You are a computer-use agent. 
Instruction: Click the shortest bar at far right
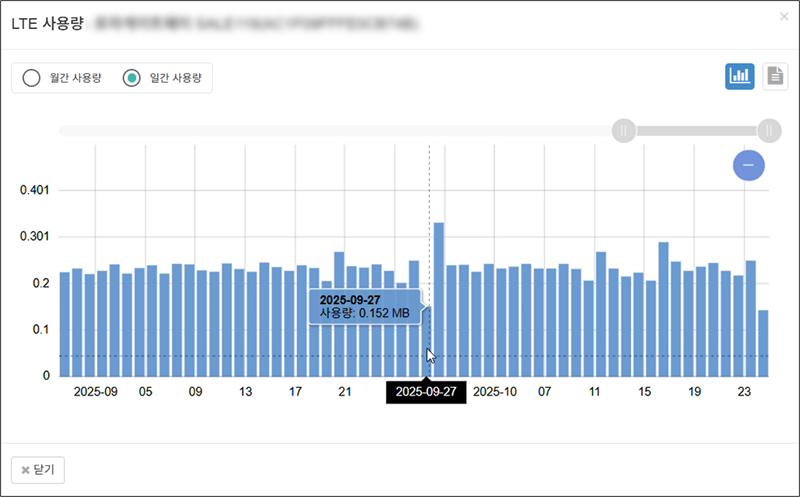point(763,343)
